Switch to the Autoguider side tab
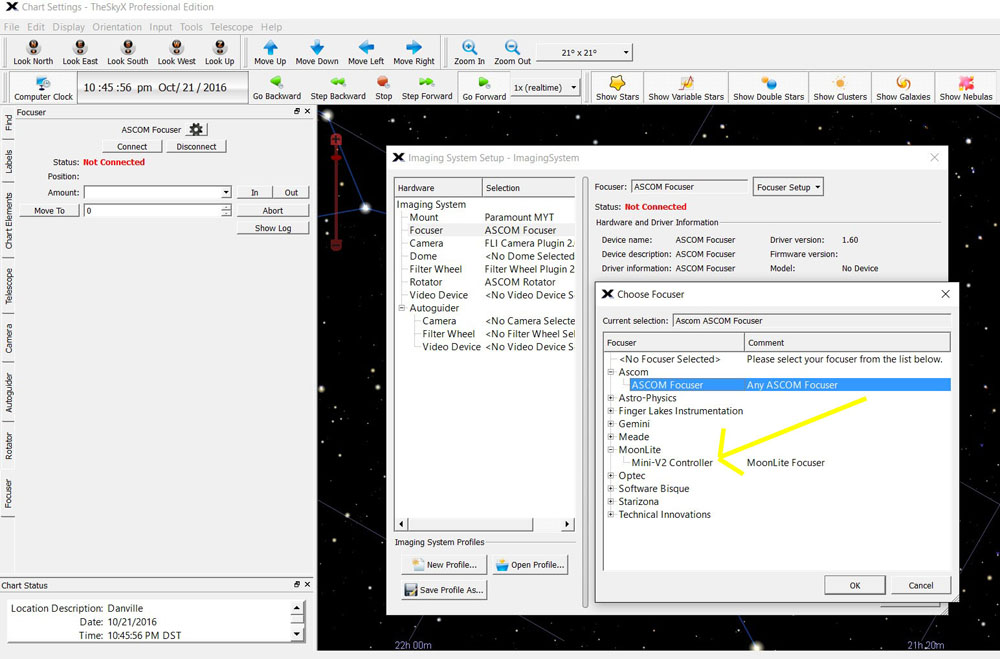 pos(8,393)
